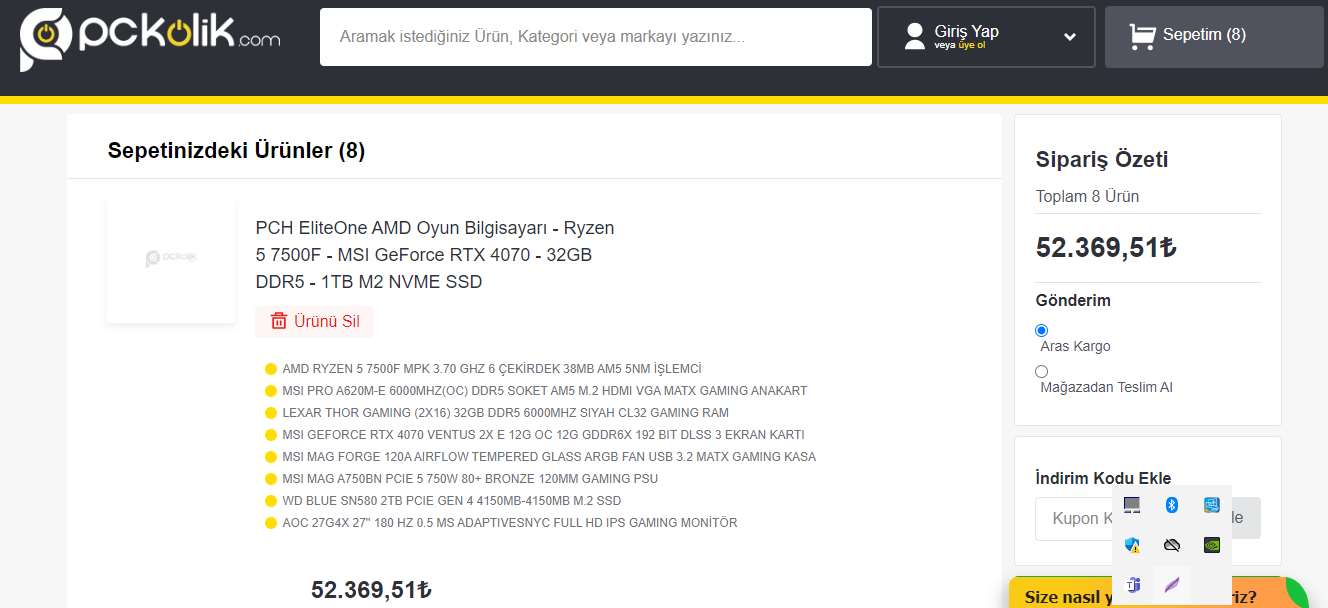
Task: Click the İndirim Kodu Ekle heading
Action: pyautogui.click(x=1103, y=478)
